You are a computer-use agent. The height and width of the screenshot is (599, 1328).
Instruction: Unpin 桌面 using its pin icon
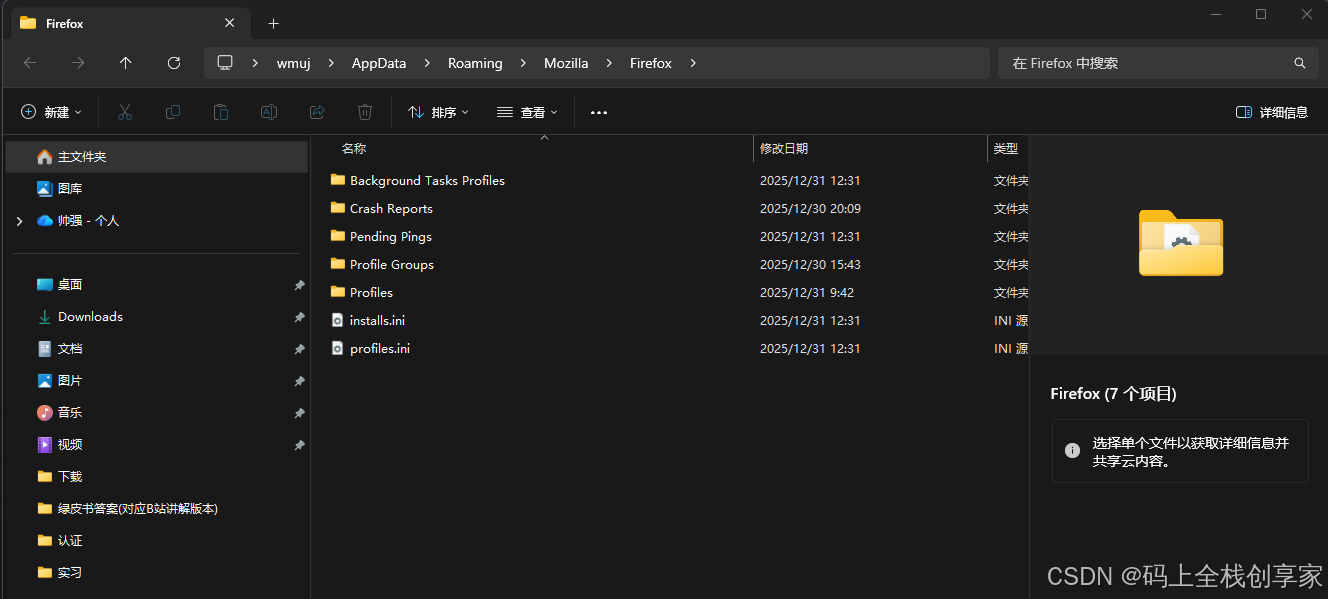click(299, 285)
